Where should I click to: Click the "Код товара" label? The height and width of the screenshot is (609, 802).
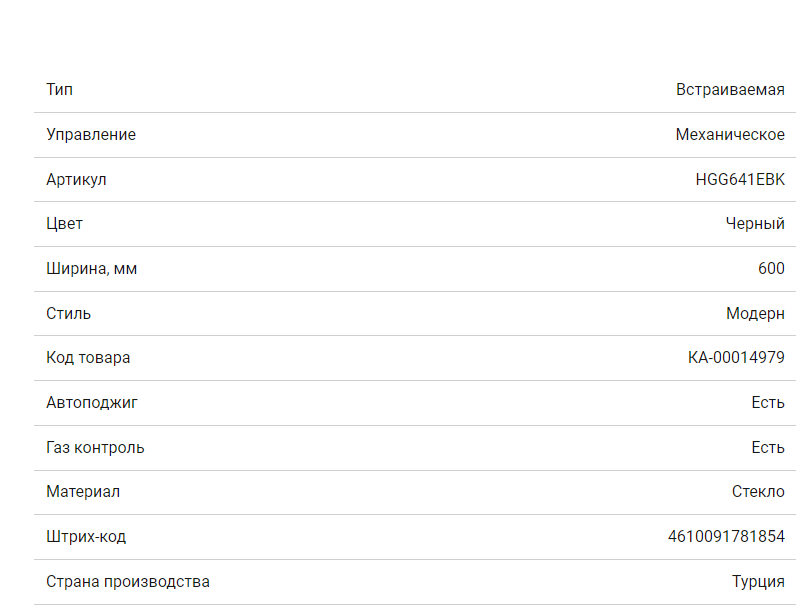(x=88, y=358)
